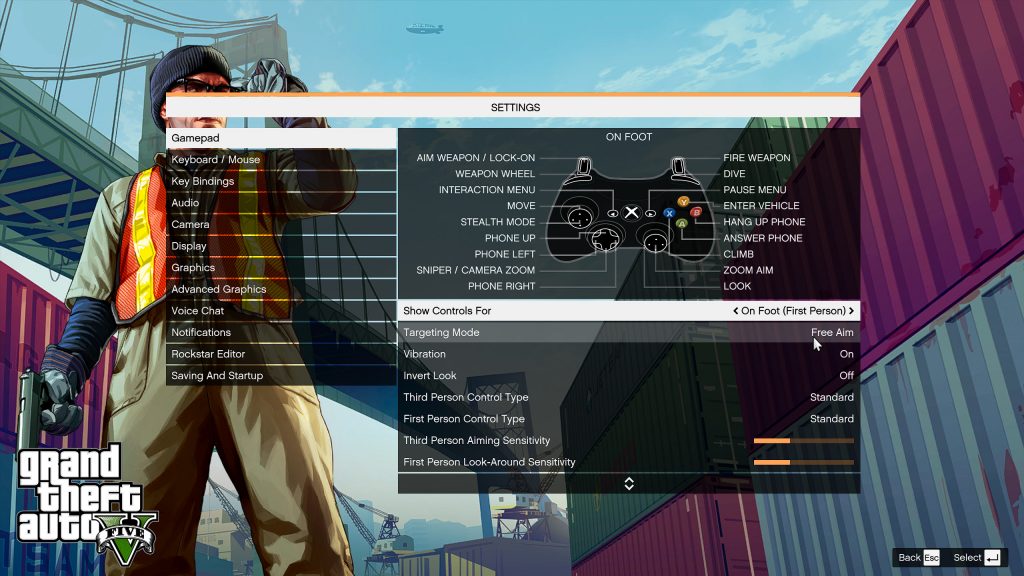Click the HANG UP PHONE label
The image size is (1024, 576).
pos(764,222)
